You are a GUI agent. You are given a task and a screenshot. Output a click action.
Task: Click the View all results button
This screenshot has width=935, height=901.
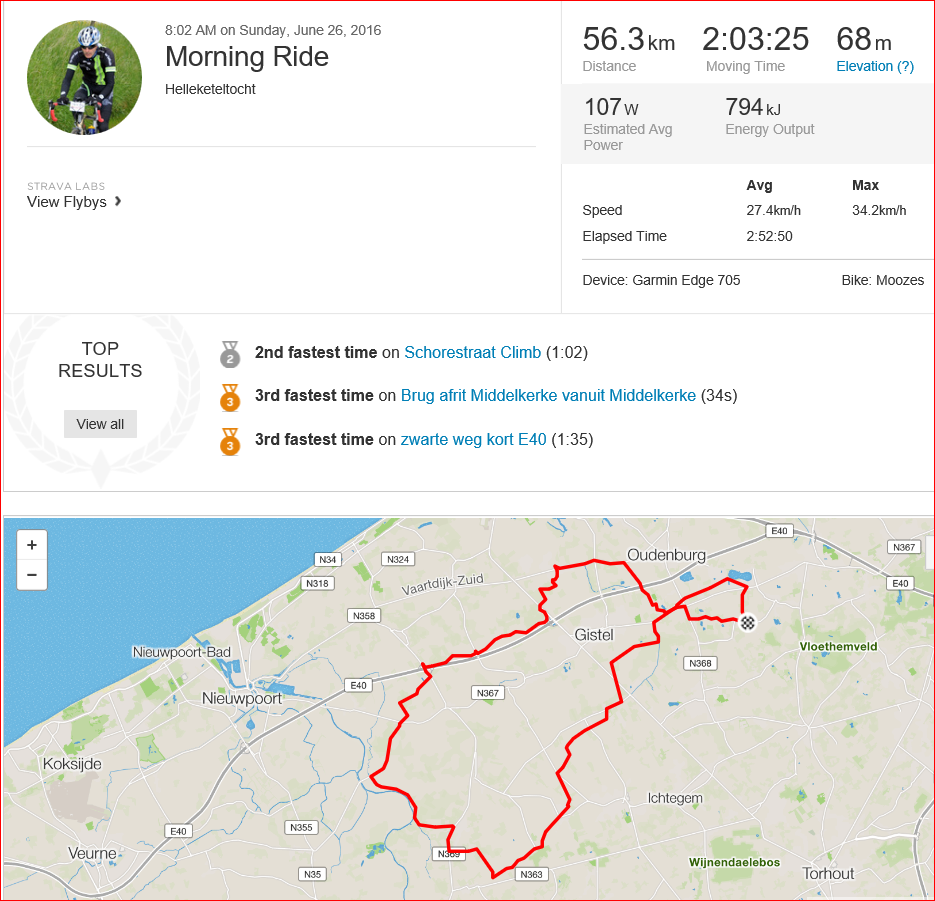100,424
